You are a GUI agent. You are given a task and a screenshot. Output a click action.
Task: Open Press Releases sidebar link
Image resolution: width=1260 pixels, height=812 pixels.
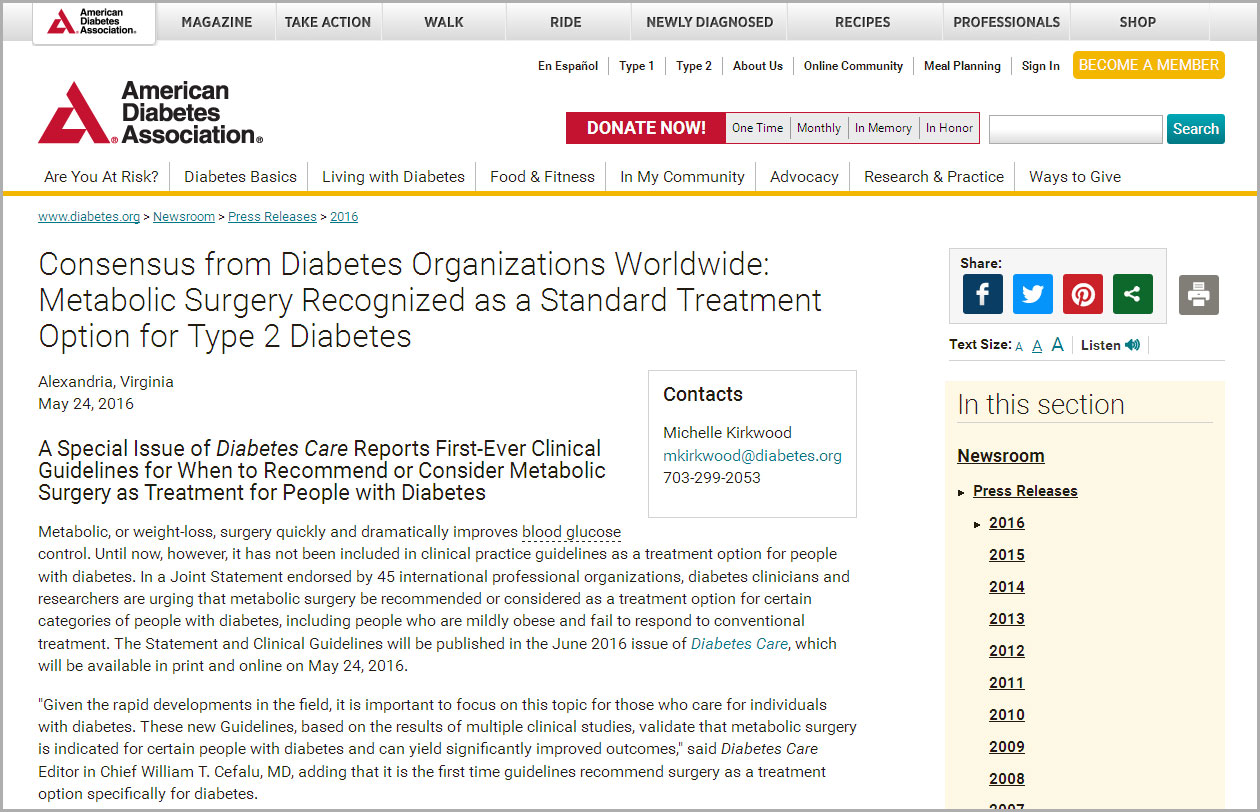[x=1025, y=491]
